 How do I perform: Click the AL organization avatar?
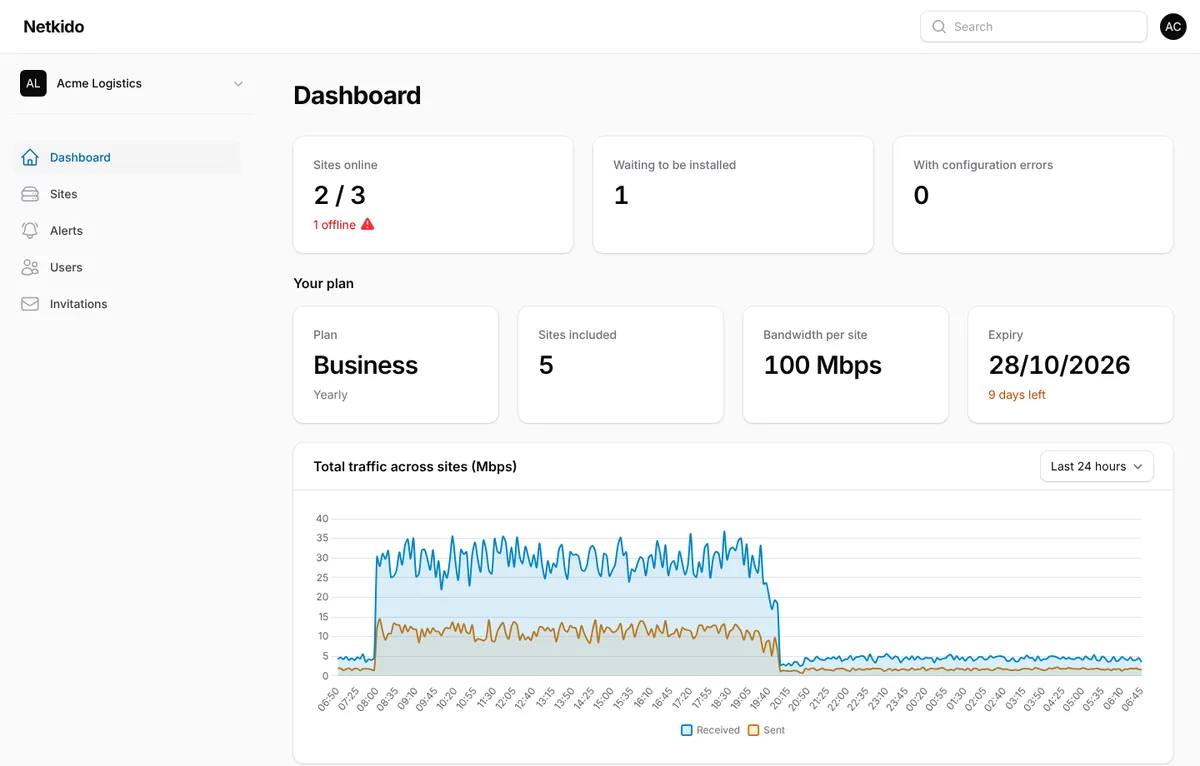[33, 83]
